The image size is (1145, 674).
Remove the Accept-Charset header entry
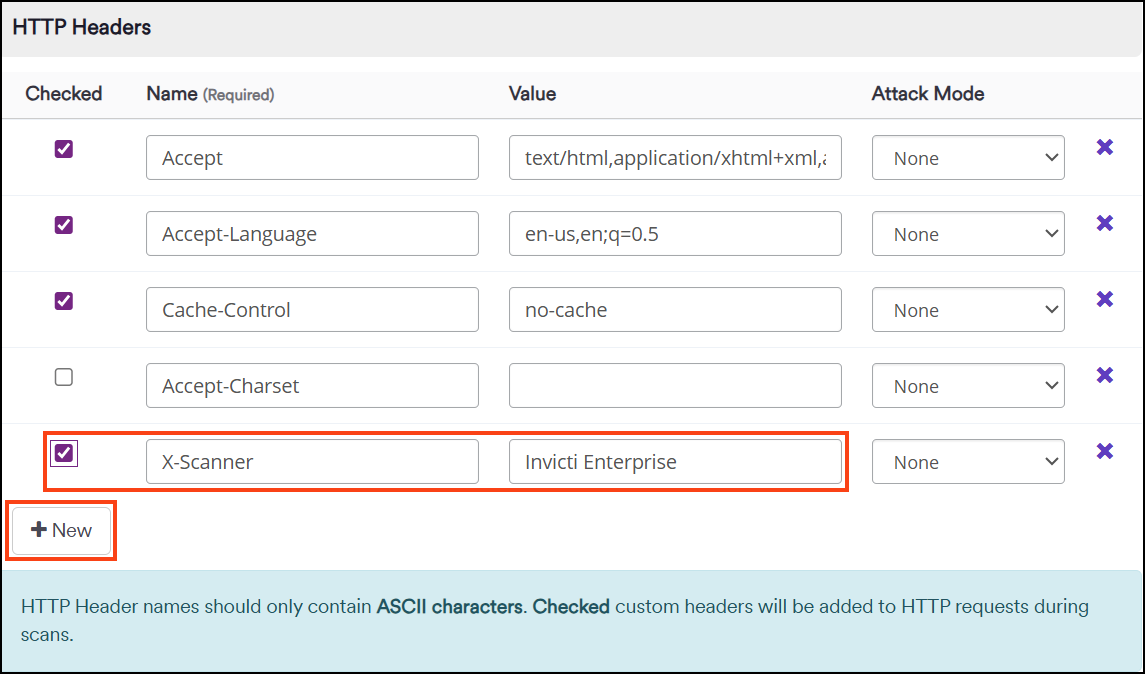click(1104, 375)
